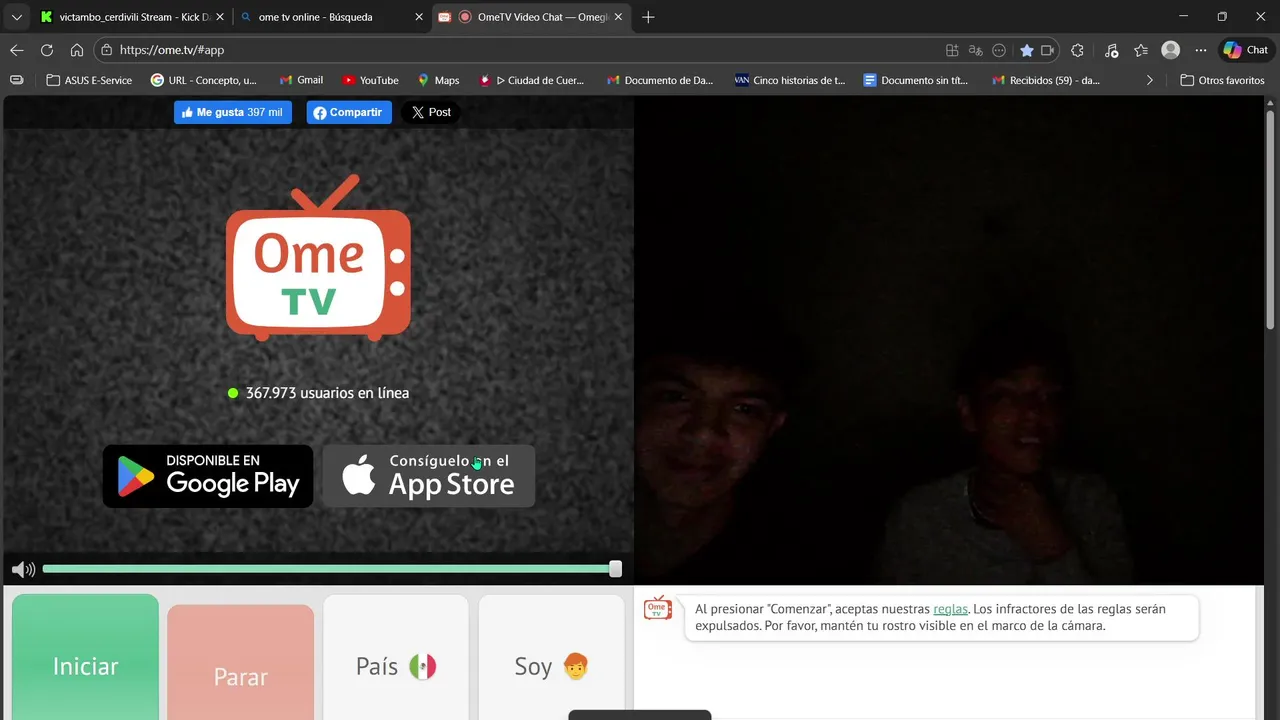The height and width of the screenshot is (720, 1280).
Task: Close the Kick stream tab
Action: (x=220, y=17)
